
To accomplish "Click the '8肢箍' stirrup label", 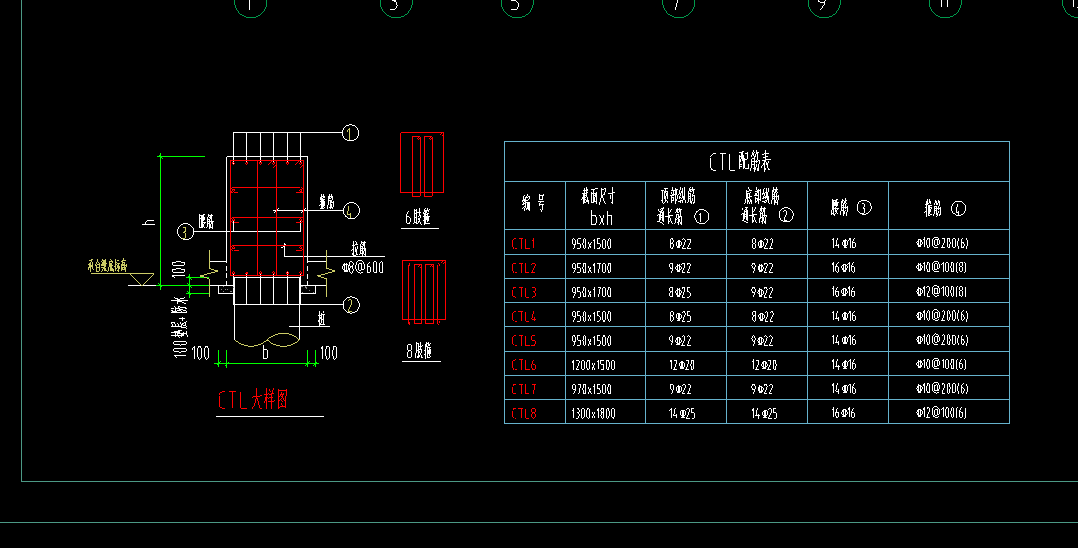I will (419, 351).
